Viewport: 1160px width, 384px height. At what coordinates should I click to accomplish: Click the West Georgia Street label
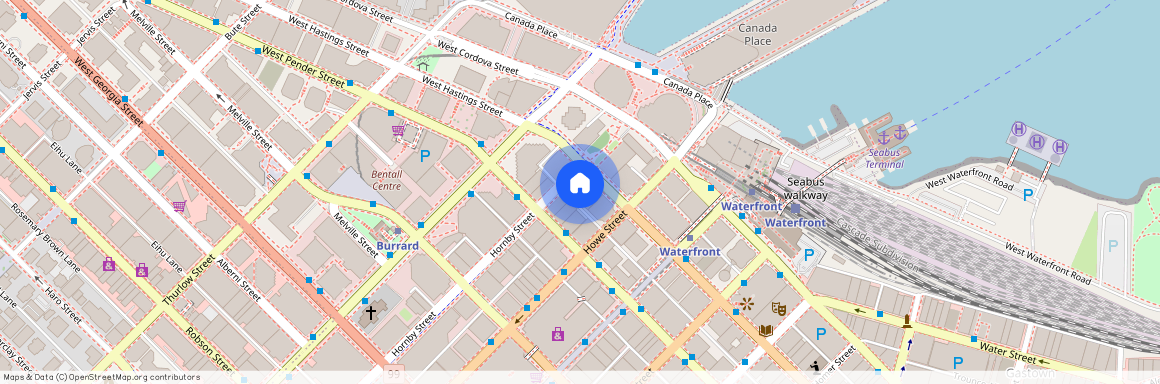coord(109,91)
